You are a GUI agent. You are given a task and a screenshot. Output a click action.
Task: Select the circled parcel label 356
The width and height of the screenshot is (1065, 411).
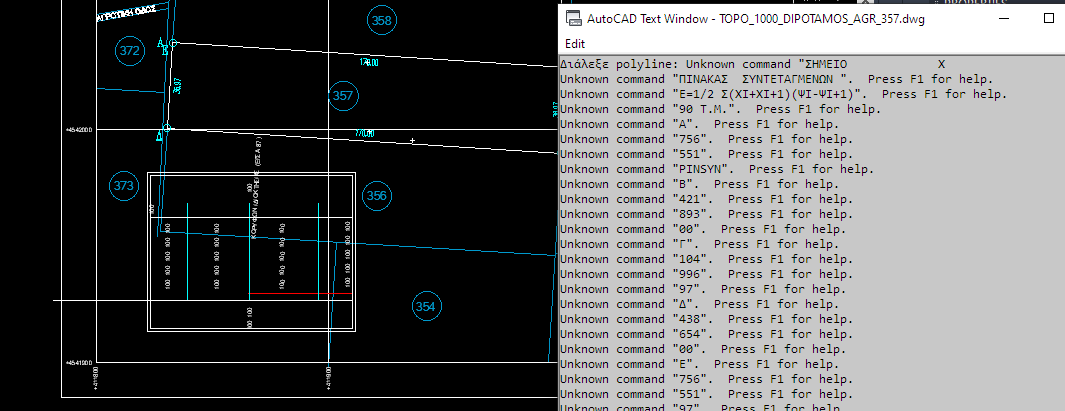point(376,196)
